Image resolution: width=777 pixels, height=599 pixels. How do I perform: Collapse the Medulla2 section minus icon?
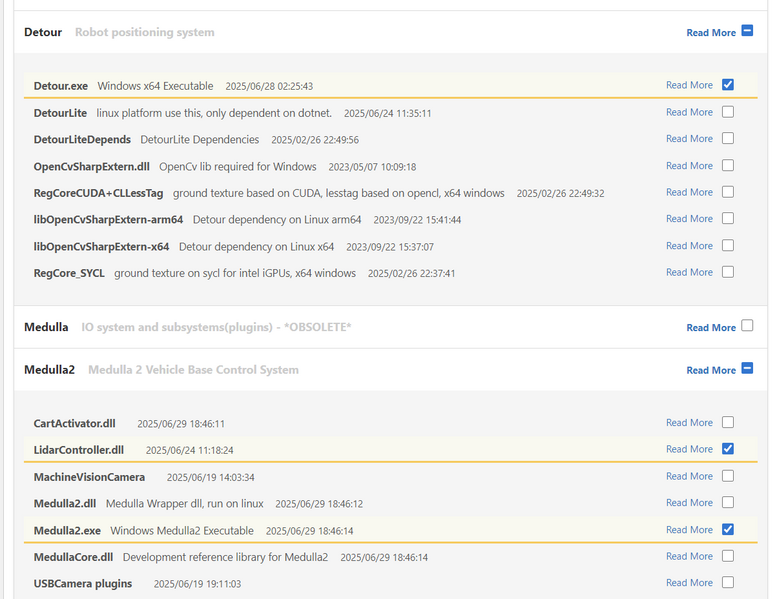pyautogui.click(x=747, y=369)
